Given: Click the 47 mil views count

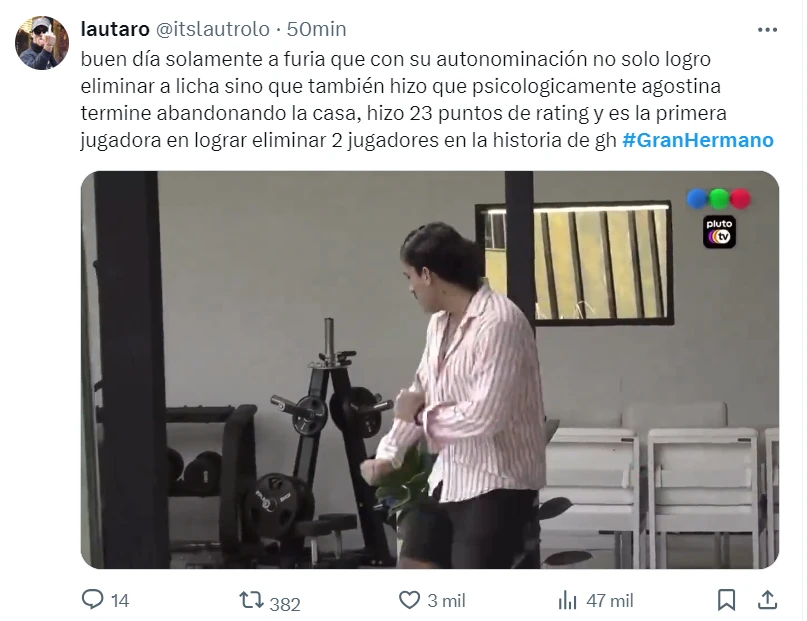Looking at the screenshot, I should tap(609, 600).
